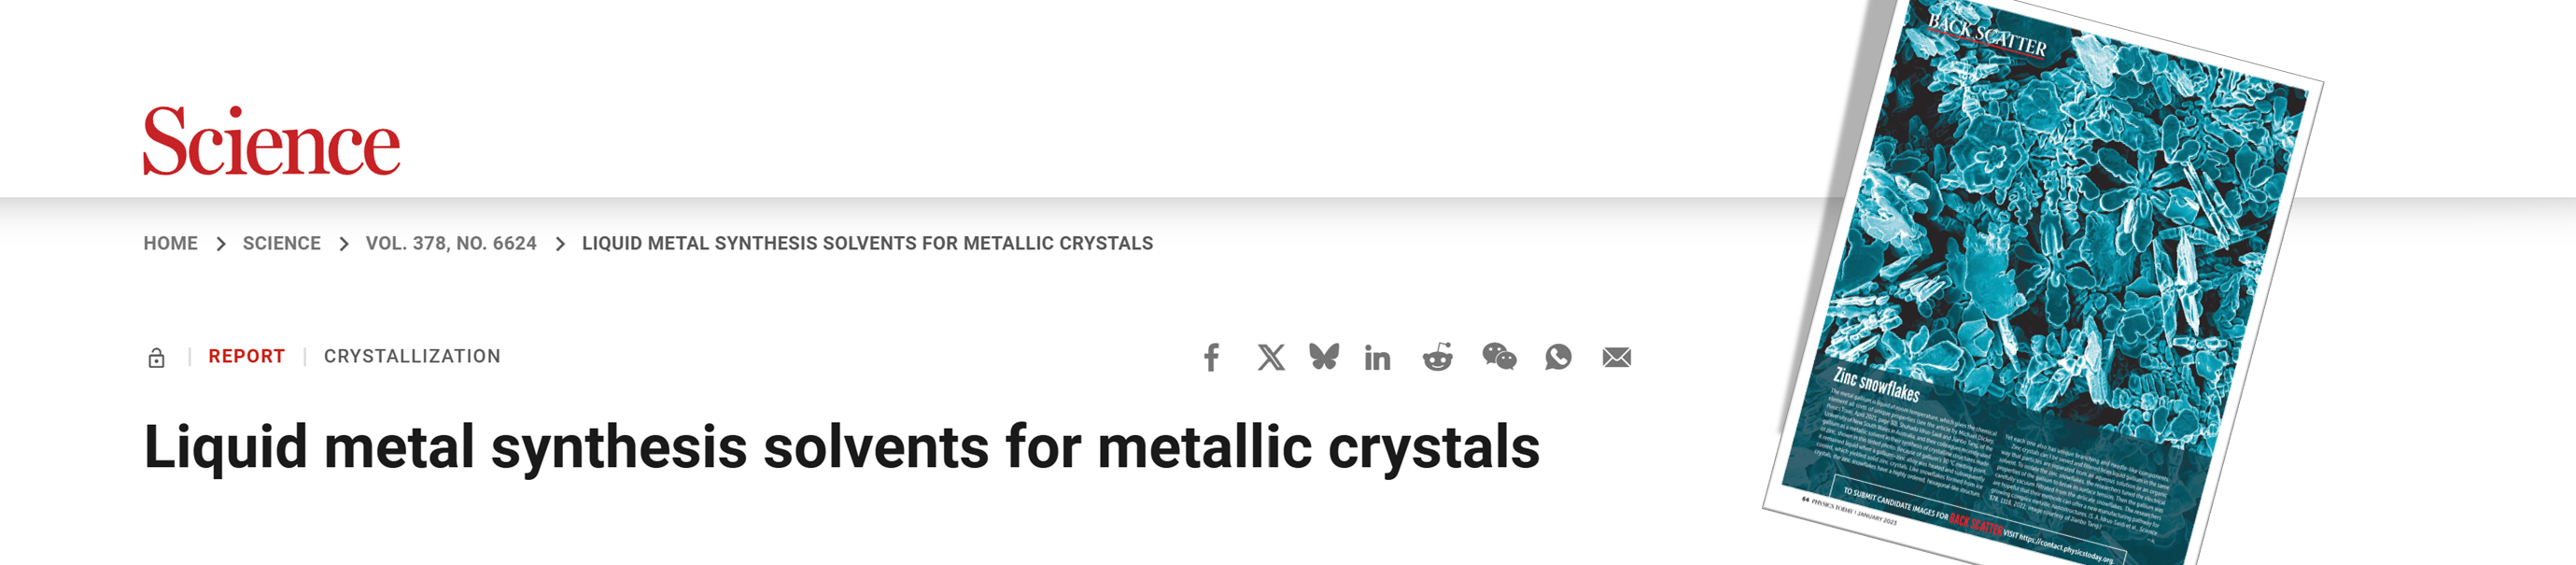
Task: Select the REPORT category label
Action: 247,356
